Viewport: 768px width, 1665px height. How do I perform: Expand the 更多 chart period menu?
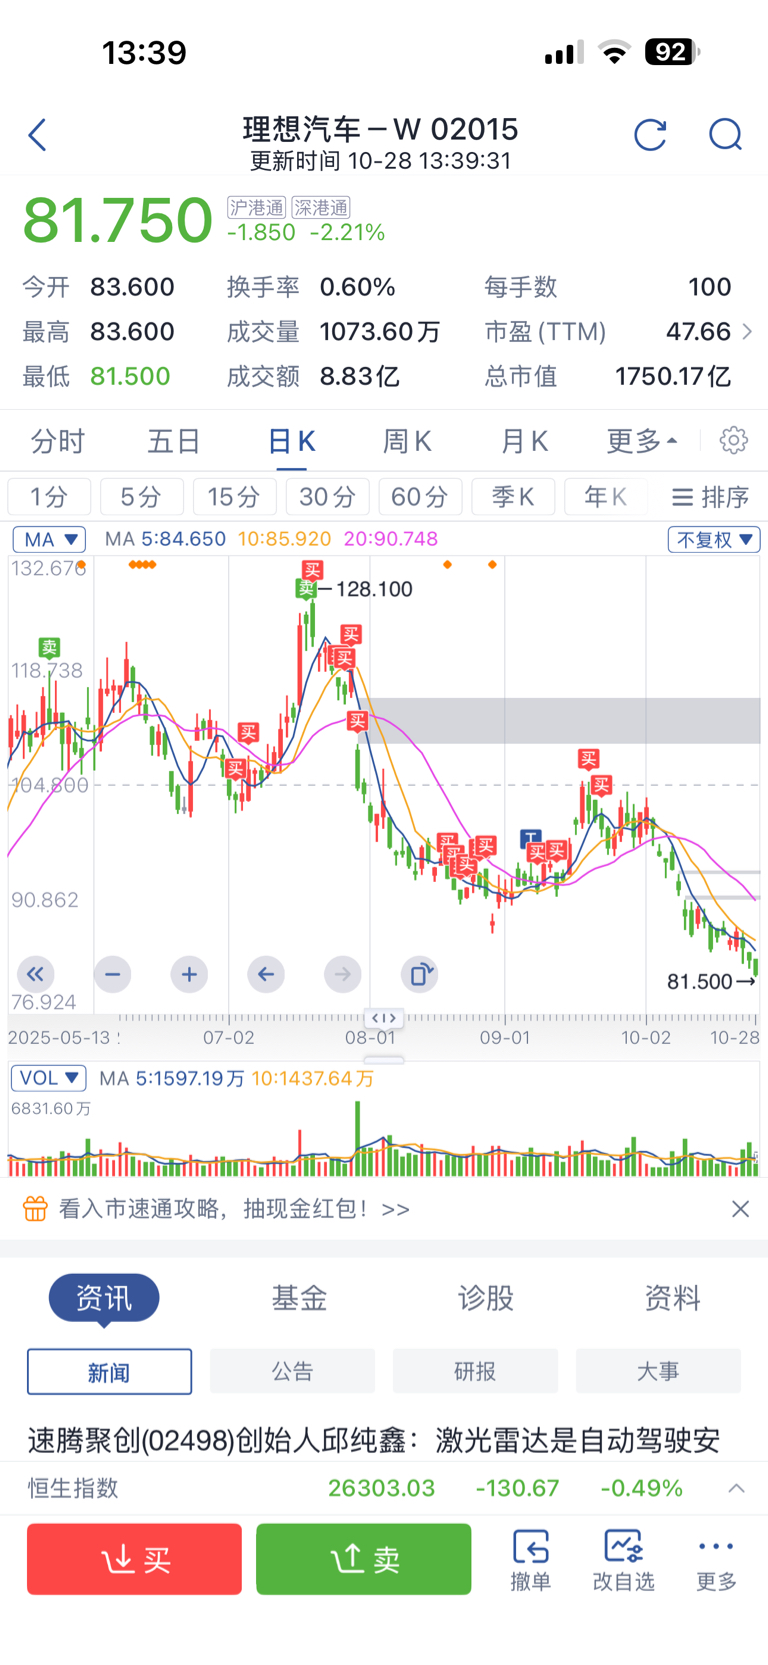tap(642, 441)
